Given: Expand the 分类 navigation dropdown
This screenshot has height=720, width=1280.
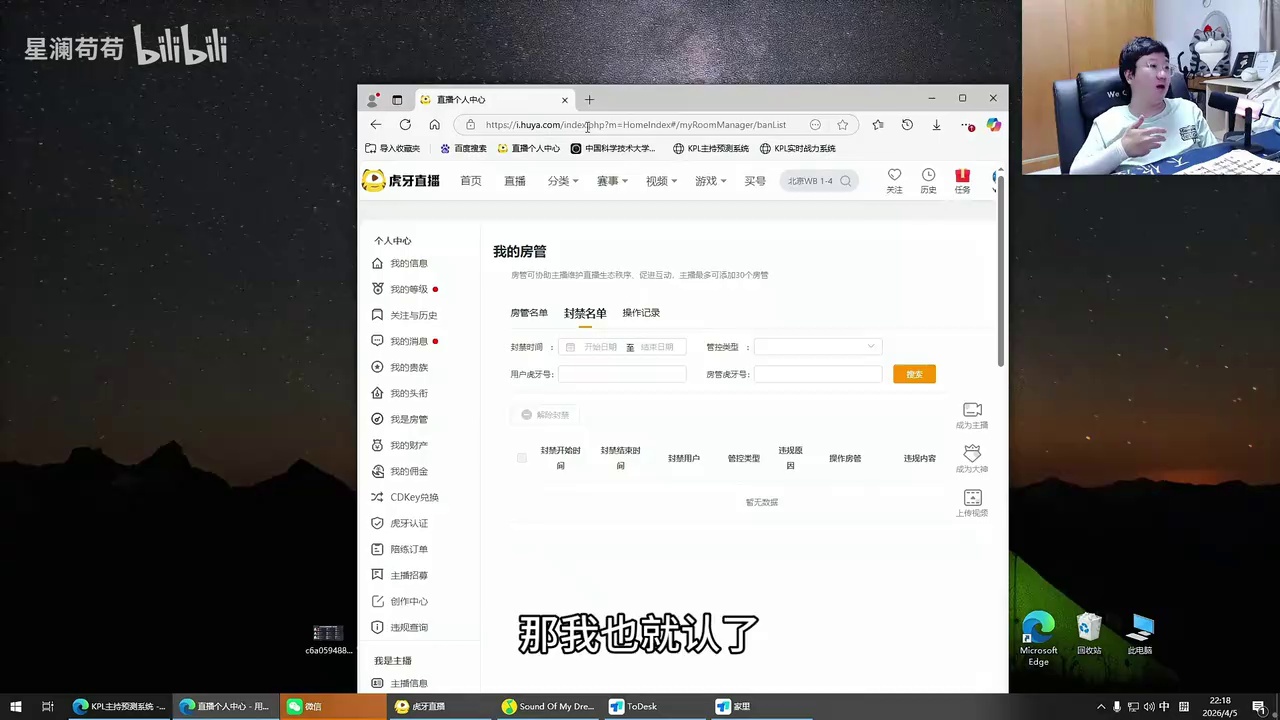Looking at the screenshot, I should click(563, 181).
